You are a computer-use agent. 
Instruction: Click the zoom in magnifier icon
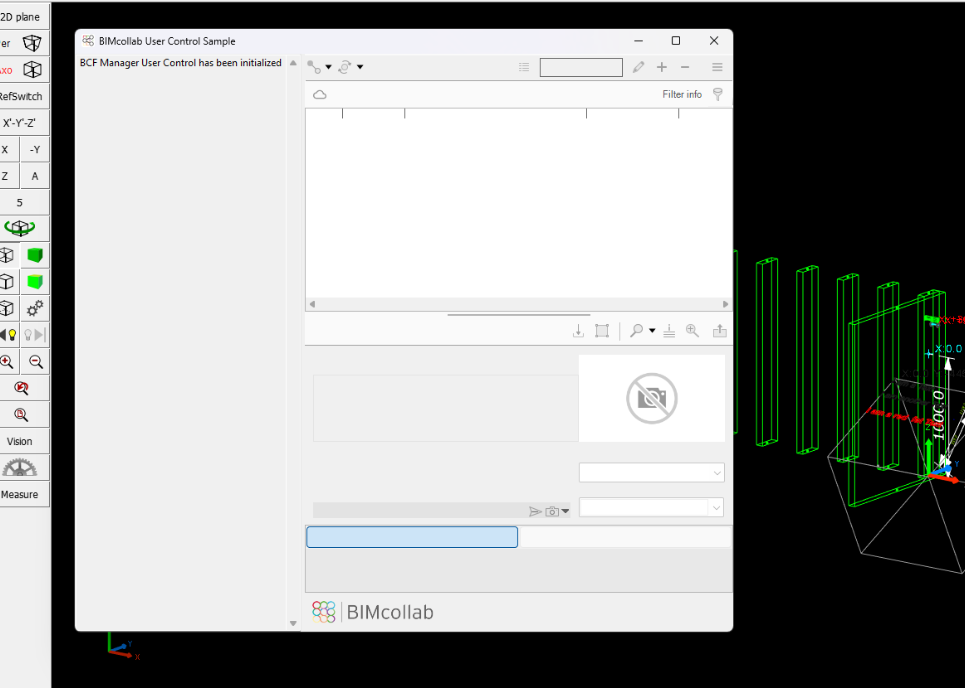(7, 362)
